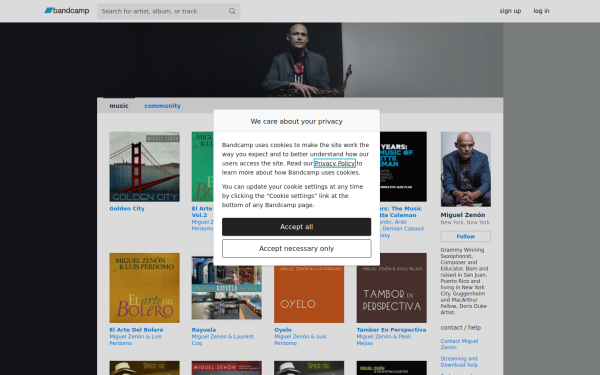Click the Bandcamp logo
Viewport: 600px width, 375px height.
click(67, 11)
